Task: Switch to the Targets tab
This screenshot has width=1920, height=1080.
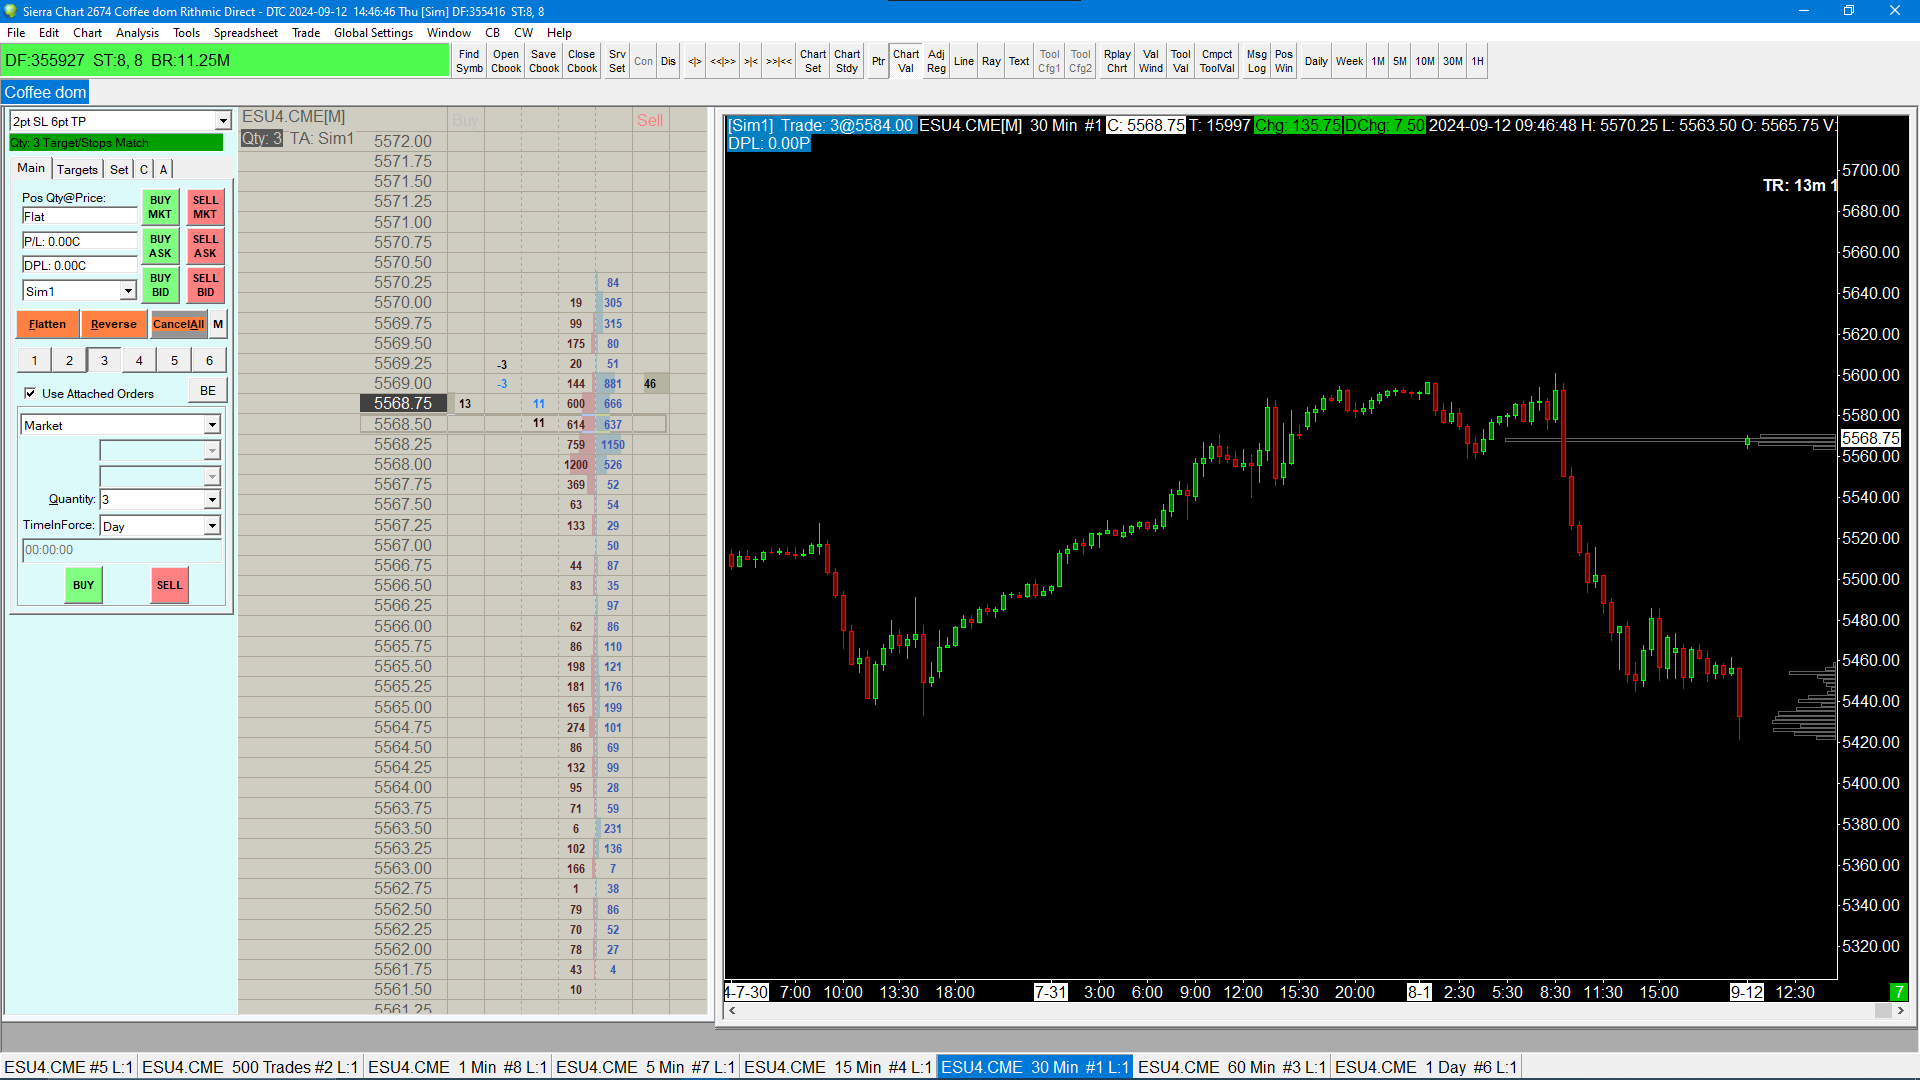Action: tap(77, 169)
